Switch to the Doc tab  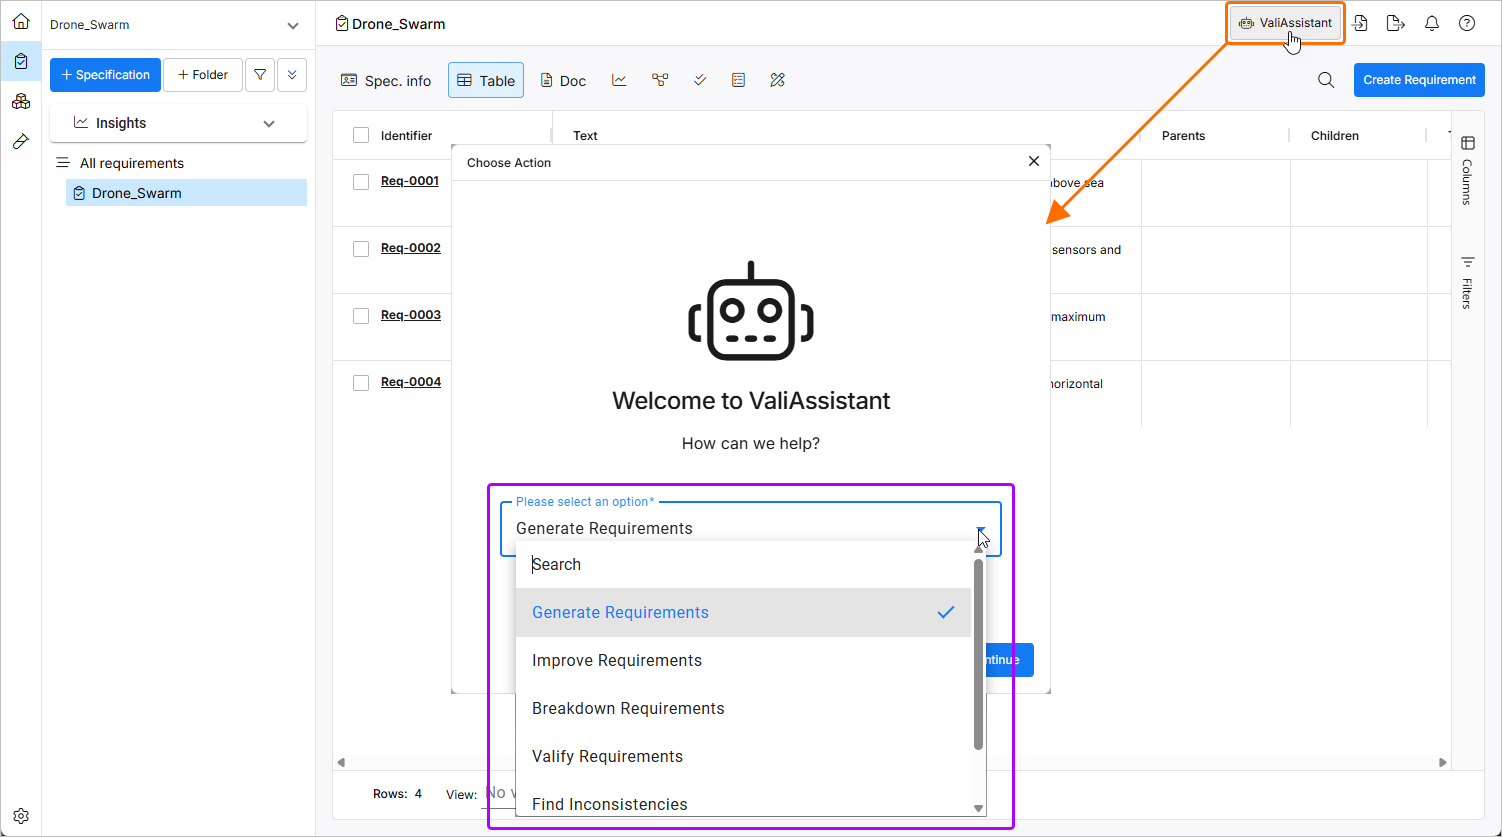pos(563,80)
